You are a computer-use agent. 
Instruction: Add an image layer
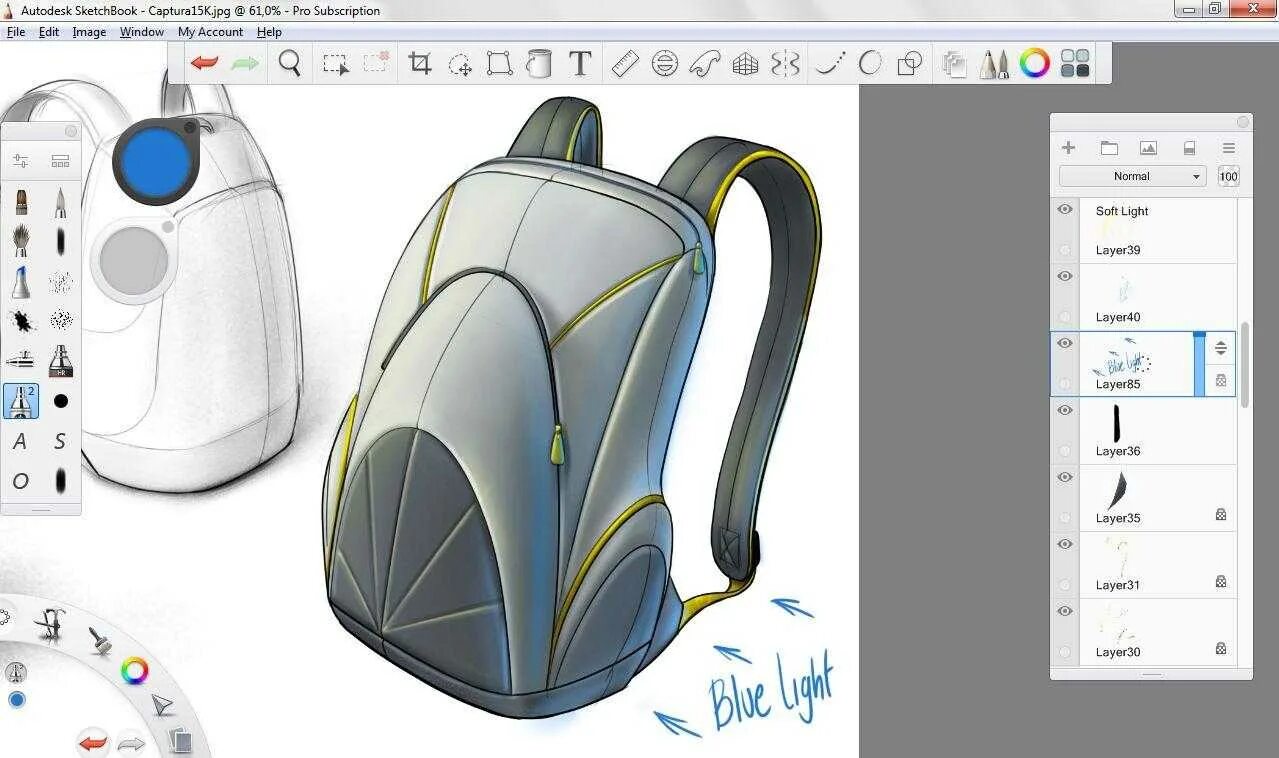point(1148,148)
